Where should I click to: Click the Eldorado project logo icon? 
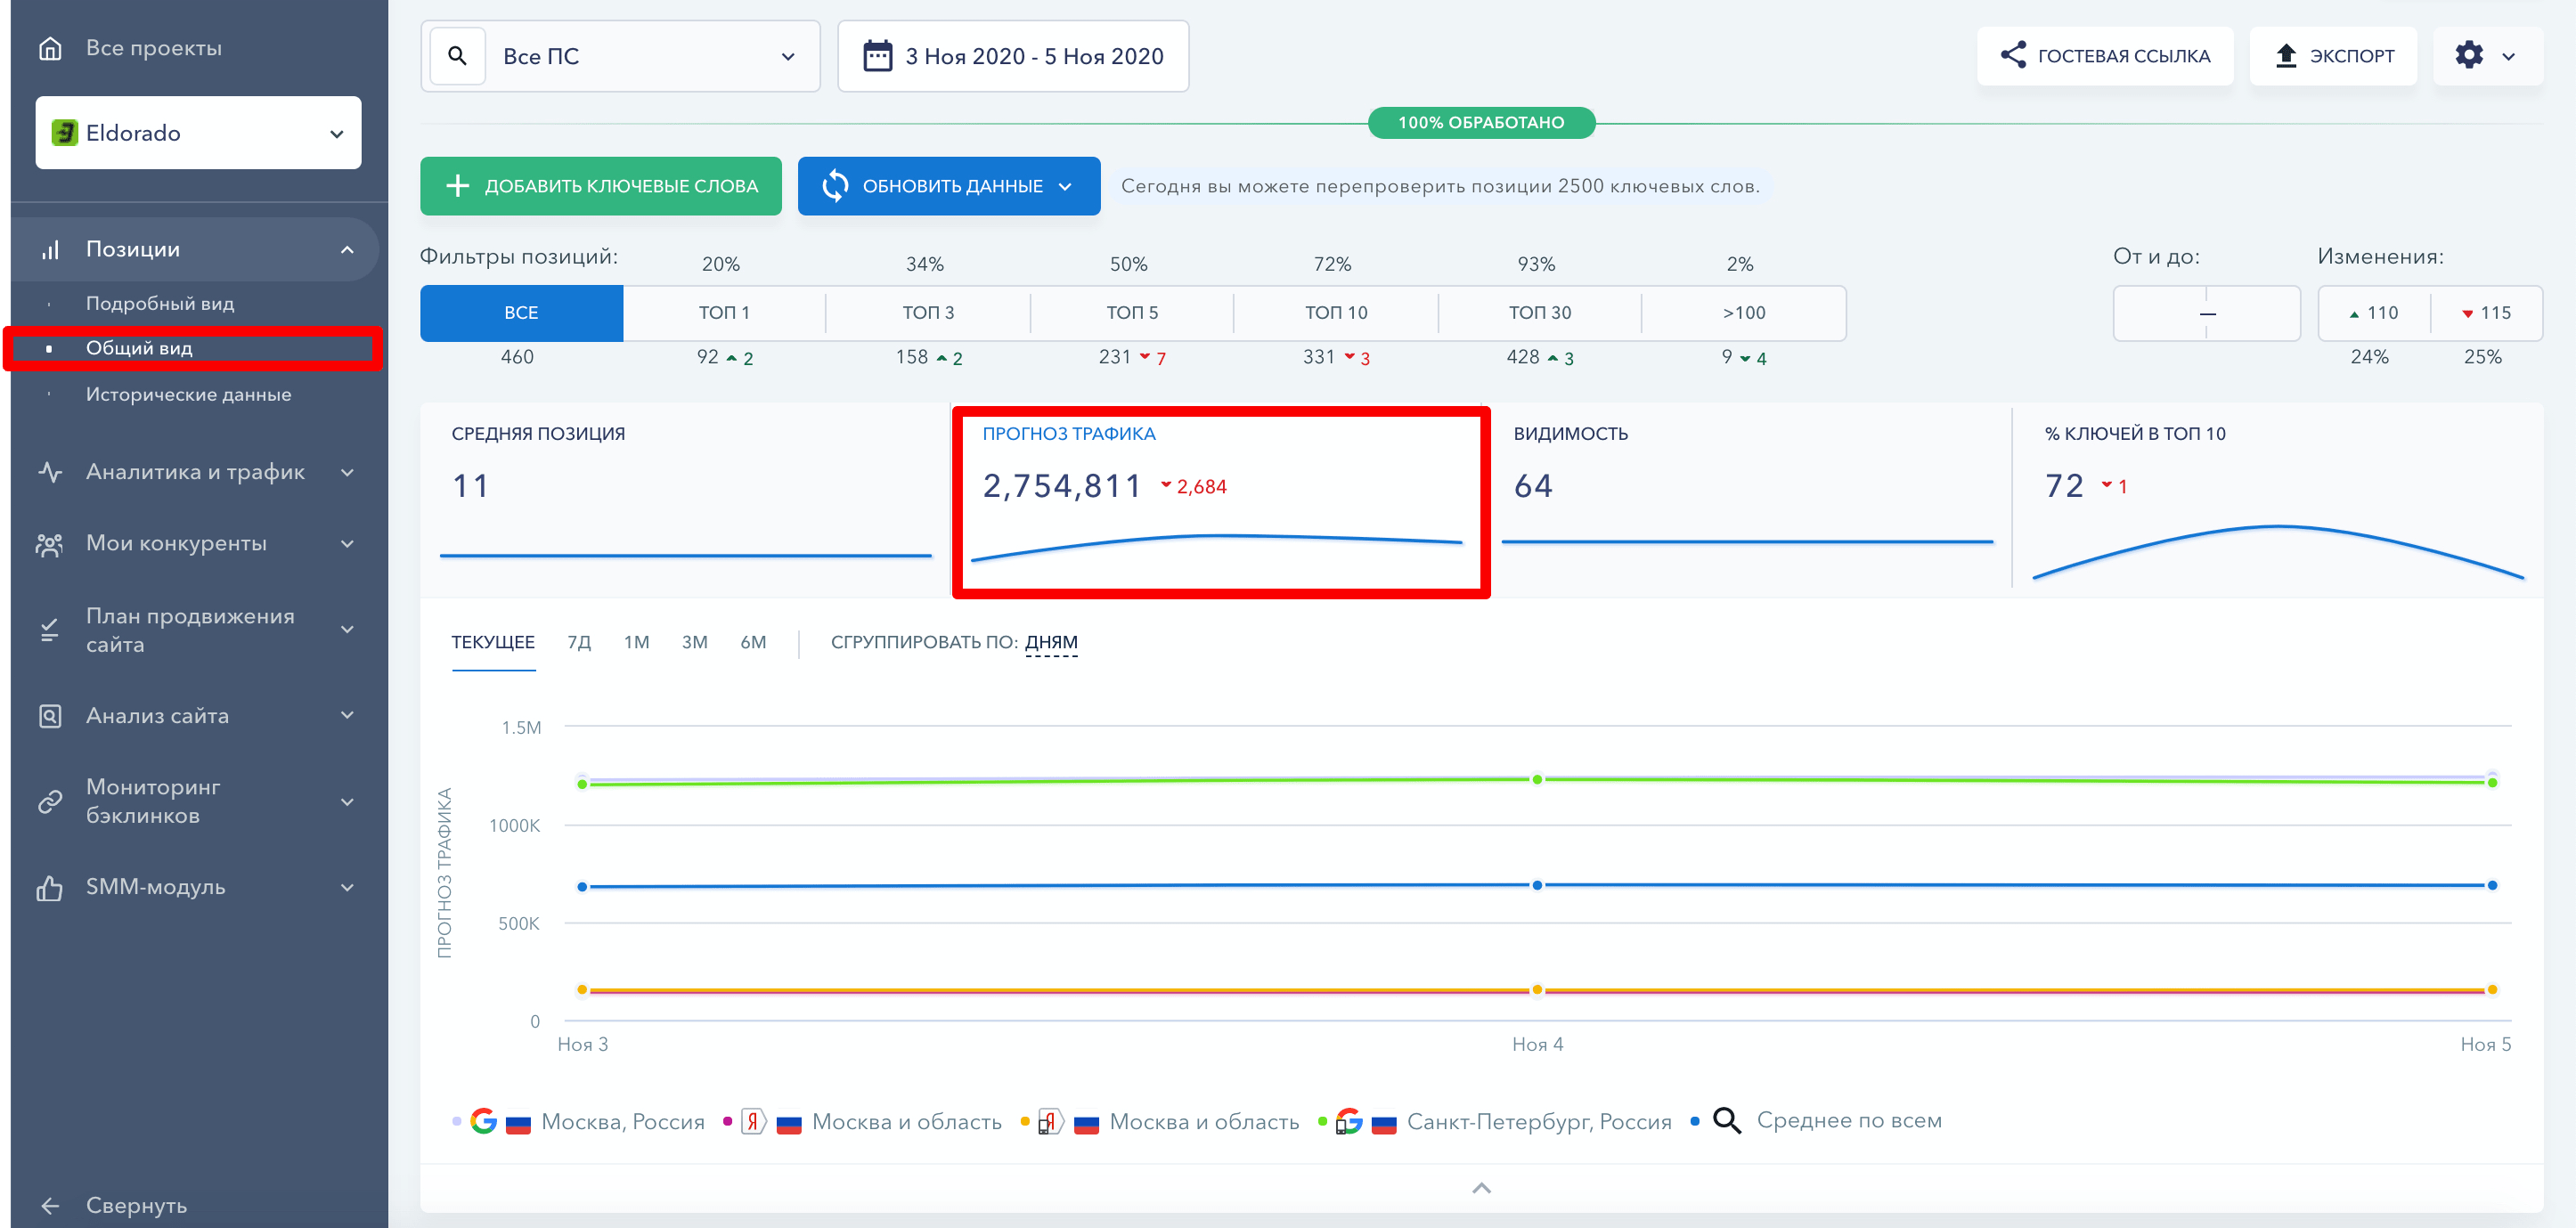coord(65,133)
